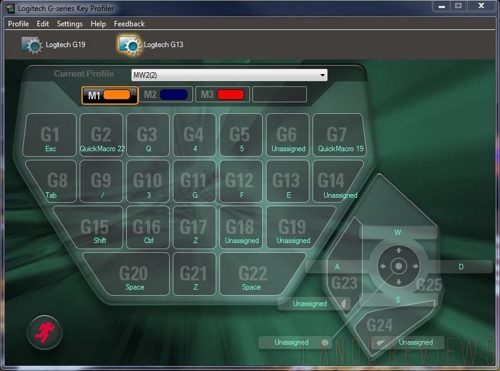Pick the M2 blue color swatch
Screen dimensions: 500x371
174,95
